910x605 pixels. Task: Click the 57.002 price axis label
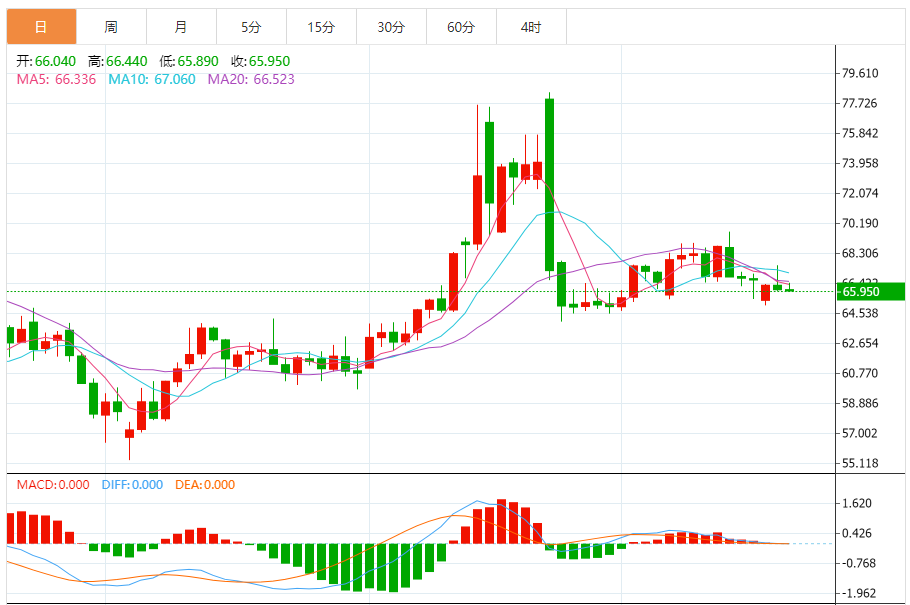[x=860, y=433]
